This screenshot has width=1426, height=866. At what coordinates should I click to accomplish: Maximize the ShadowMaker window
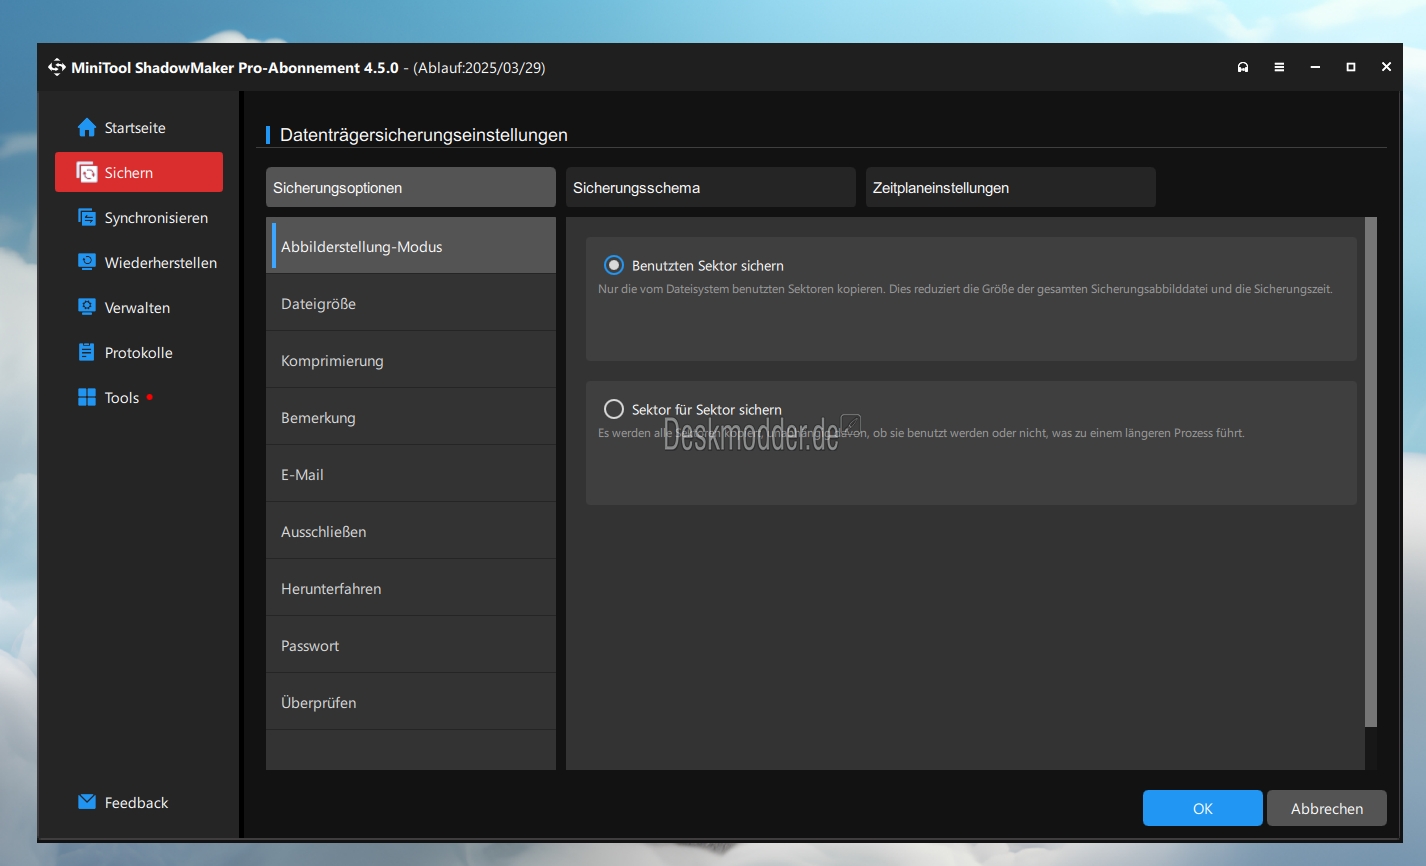[1351, 67]
